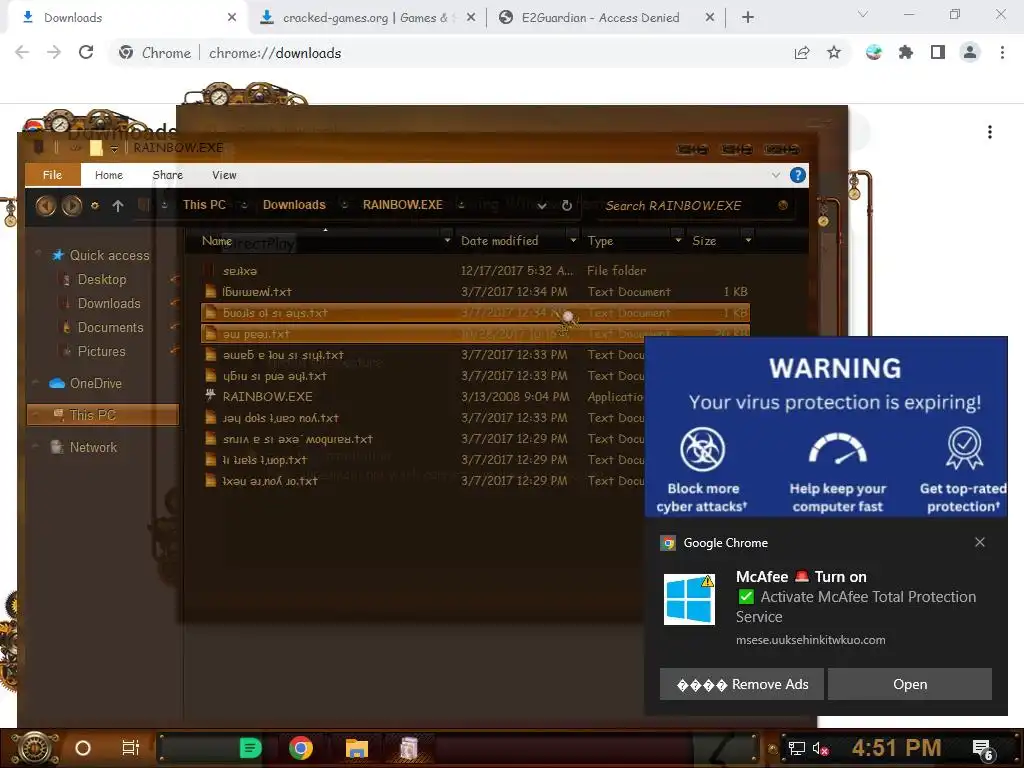Screen dimensions: 1024x768
Task: Open Chrome's three-dot main menu
Action: pyautogui.click(x=1002, y=52)
